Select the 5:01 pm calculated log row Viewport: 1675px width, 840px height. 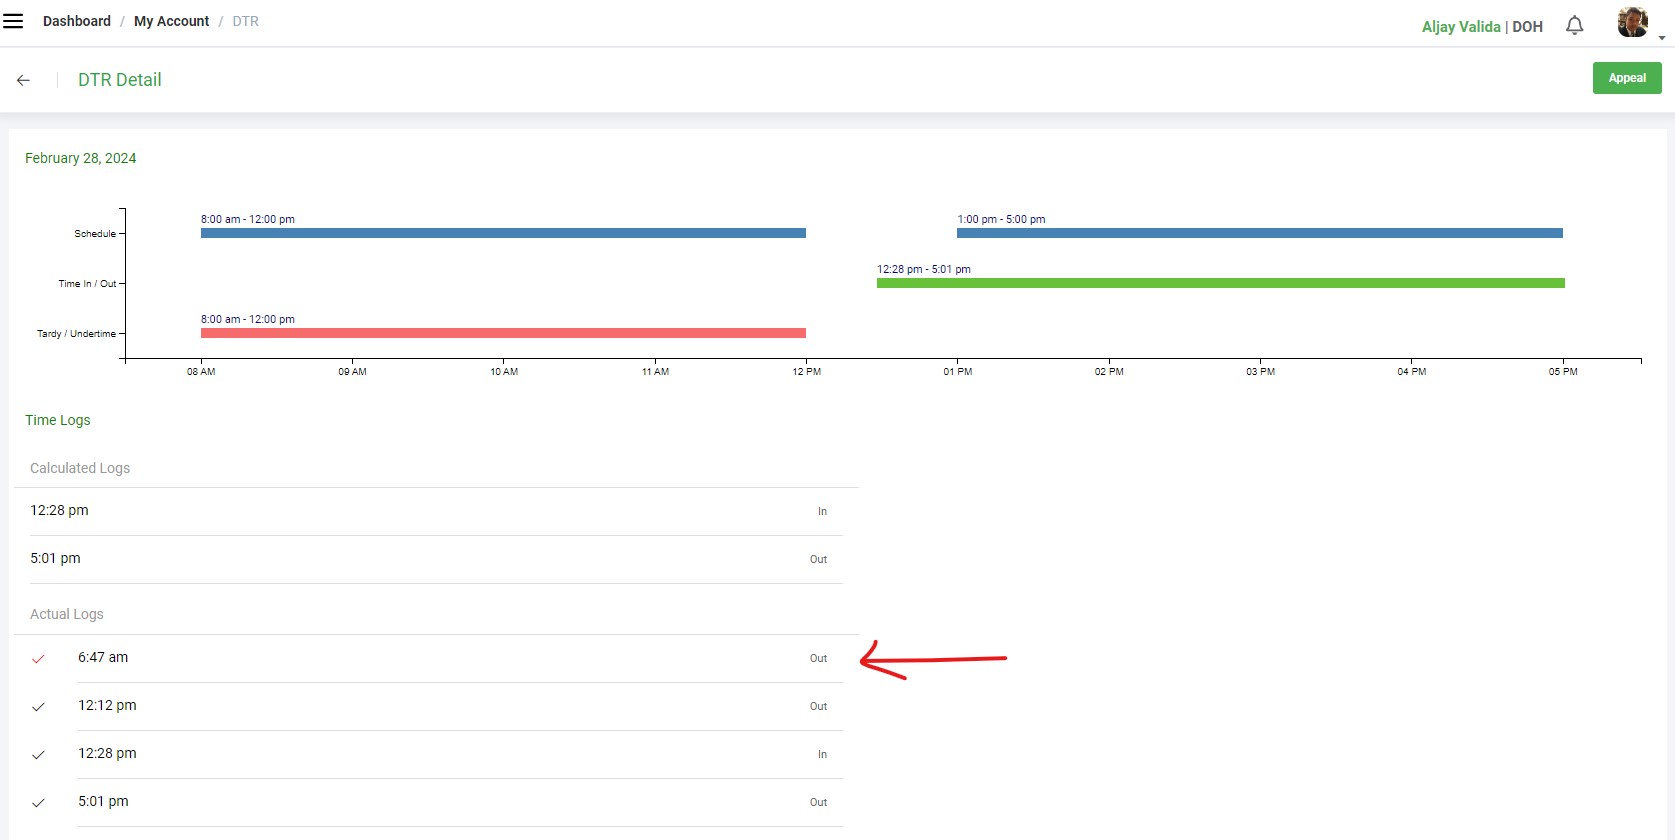(428, 559)
